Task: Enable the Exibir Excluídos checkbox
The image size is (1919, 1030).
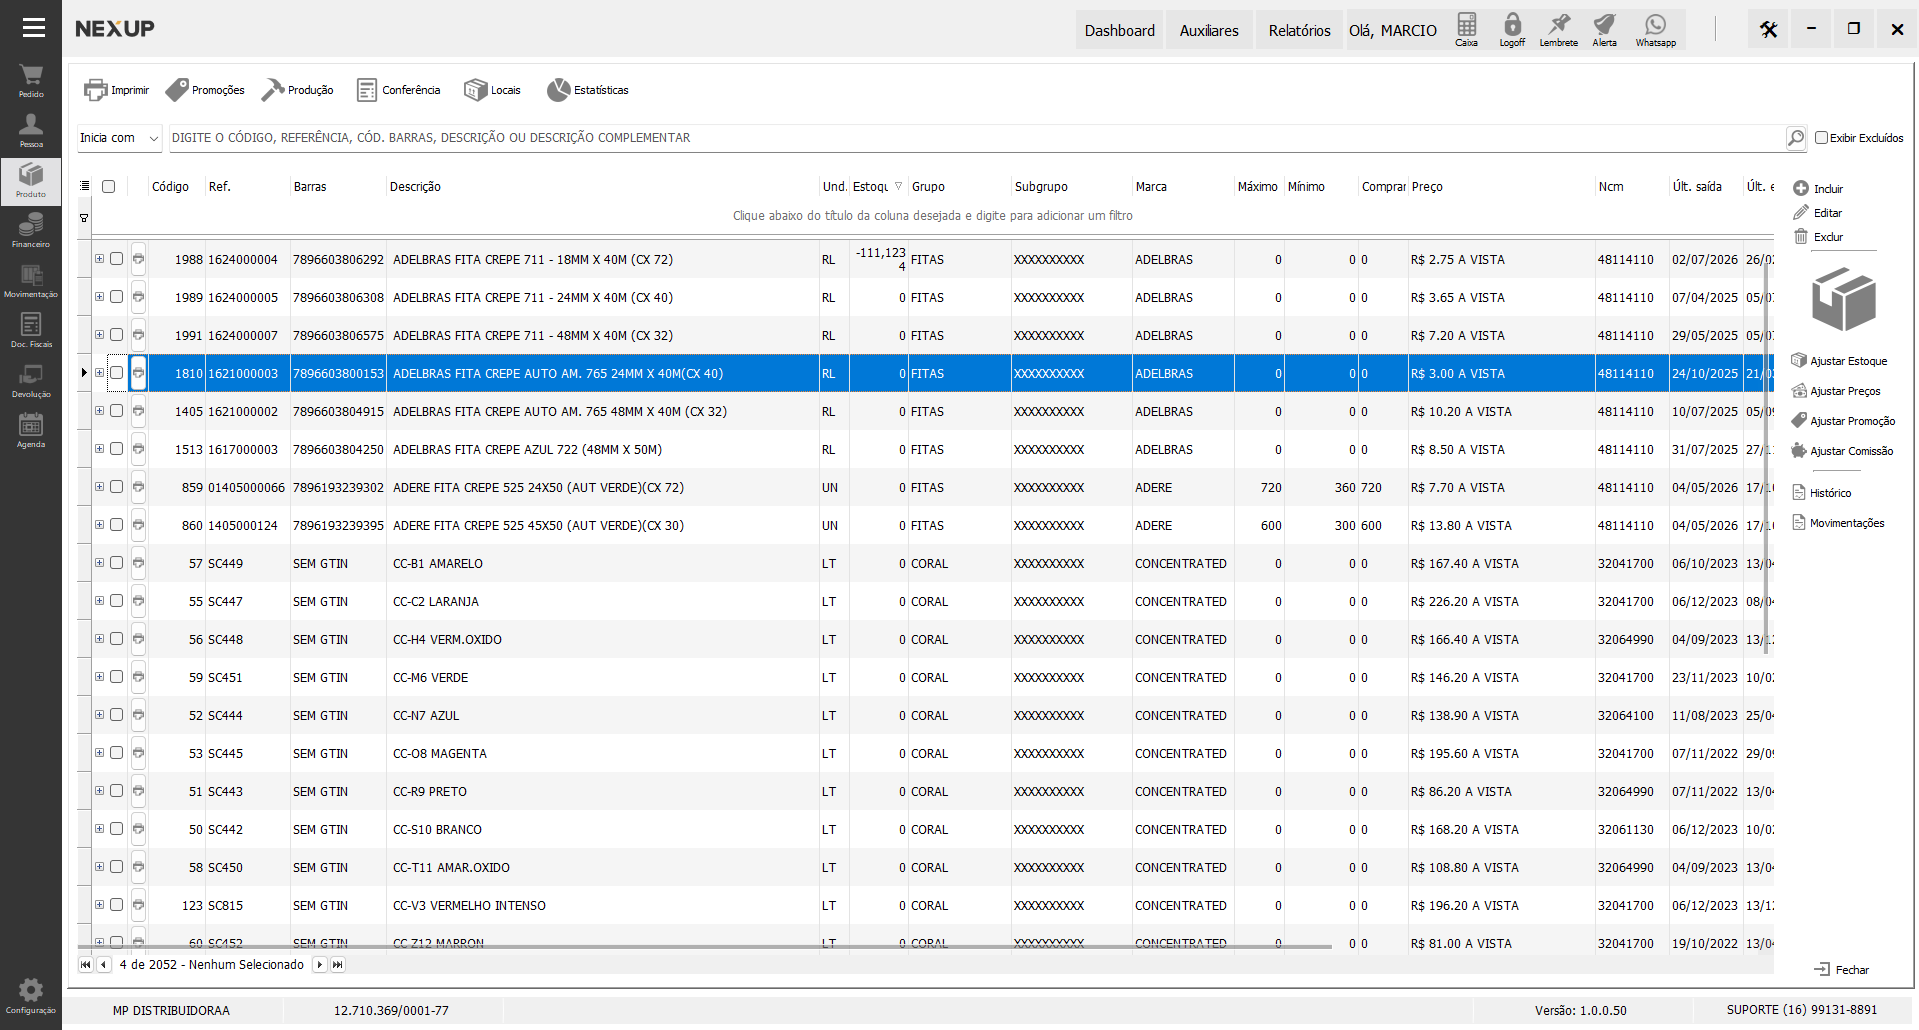Action: click(x=1821, y=138)
